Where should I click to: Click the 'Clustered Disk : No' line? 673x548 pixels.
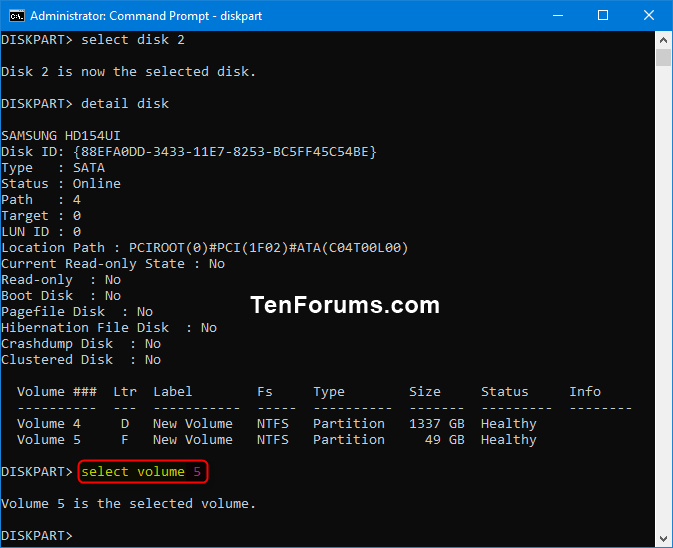pyautogui.click(x=81, y=360)
